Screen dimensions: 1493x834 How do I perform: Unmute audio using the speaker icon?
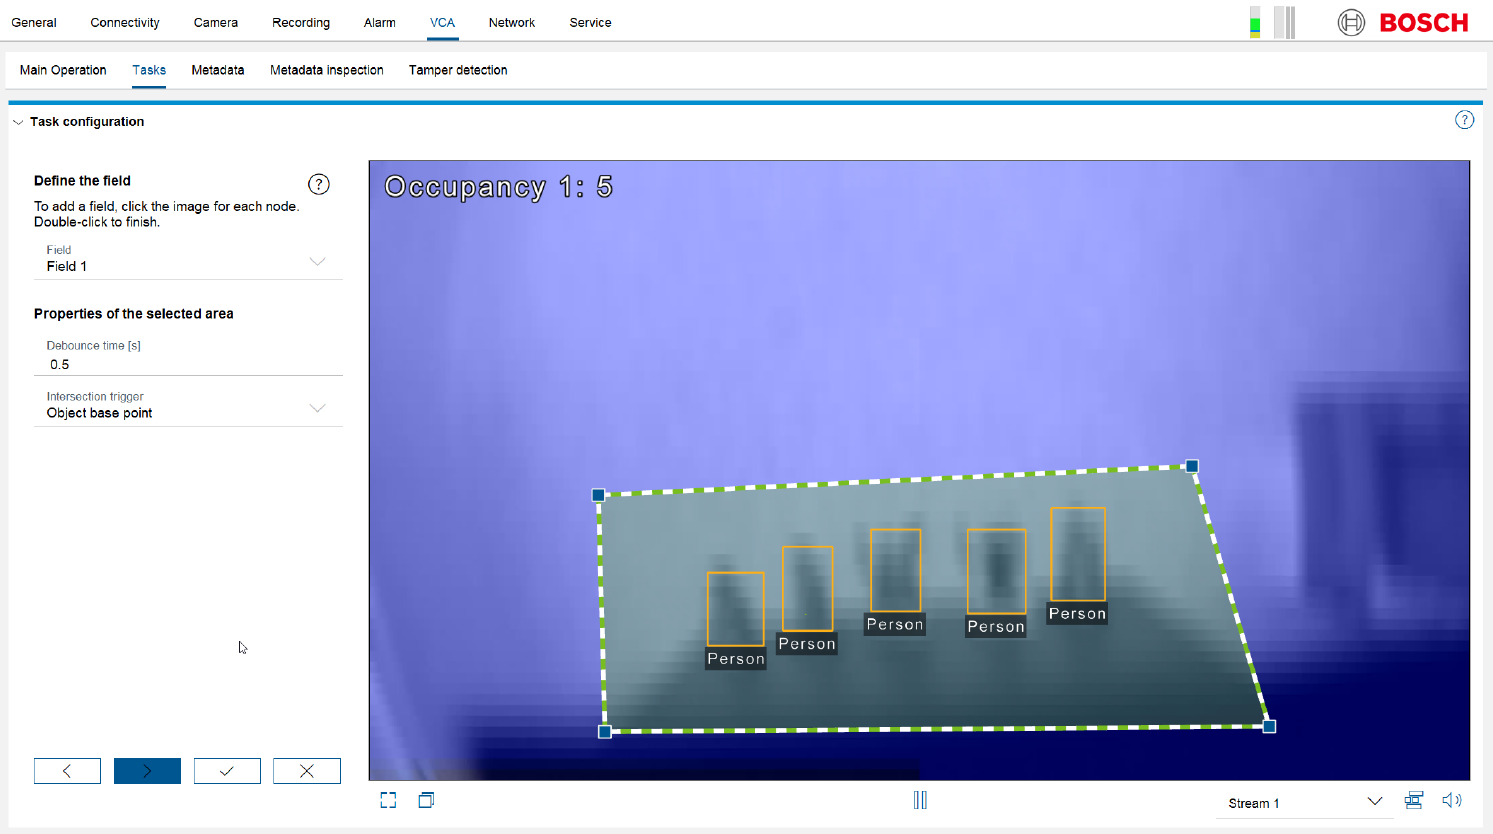(x=1452, y=799)
